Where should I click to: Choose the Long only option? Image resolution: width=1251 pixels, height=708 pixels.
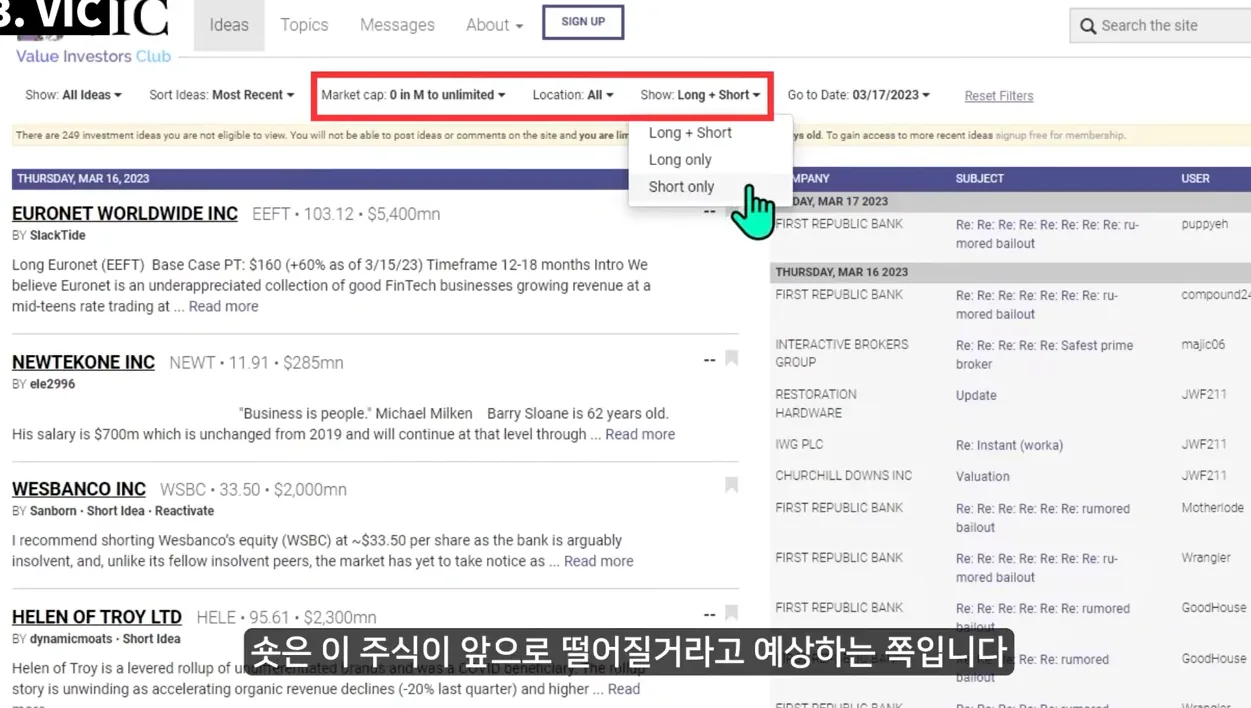click(680, 159)
